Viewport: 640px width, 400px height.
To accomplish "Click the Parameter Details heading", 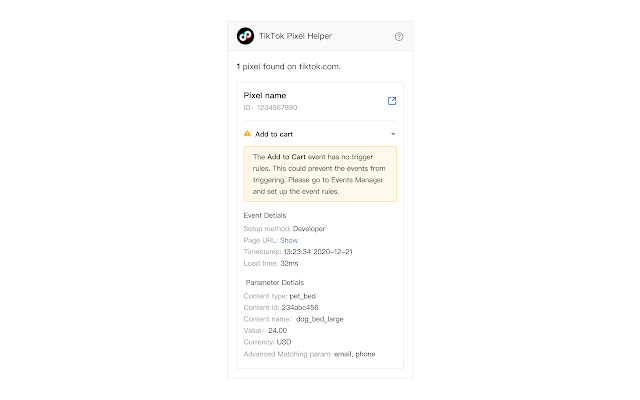I will (x=274, y=282).
